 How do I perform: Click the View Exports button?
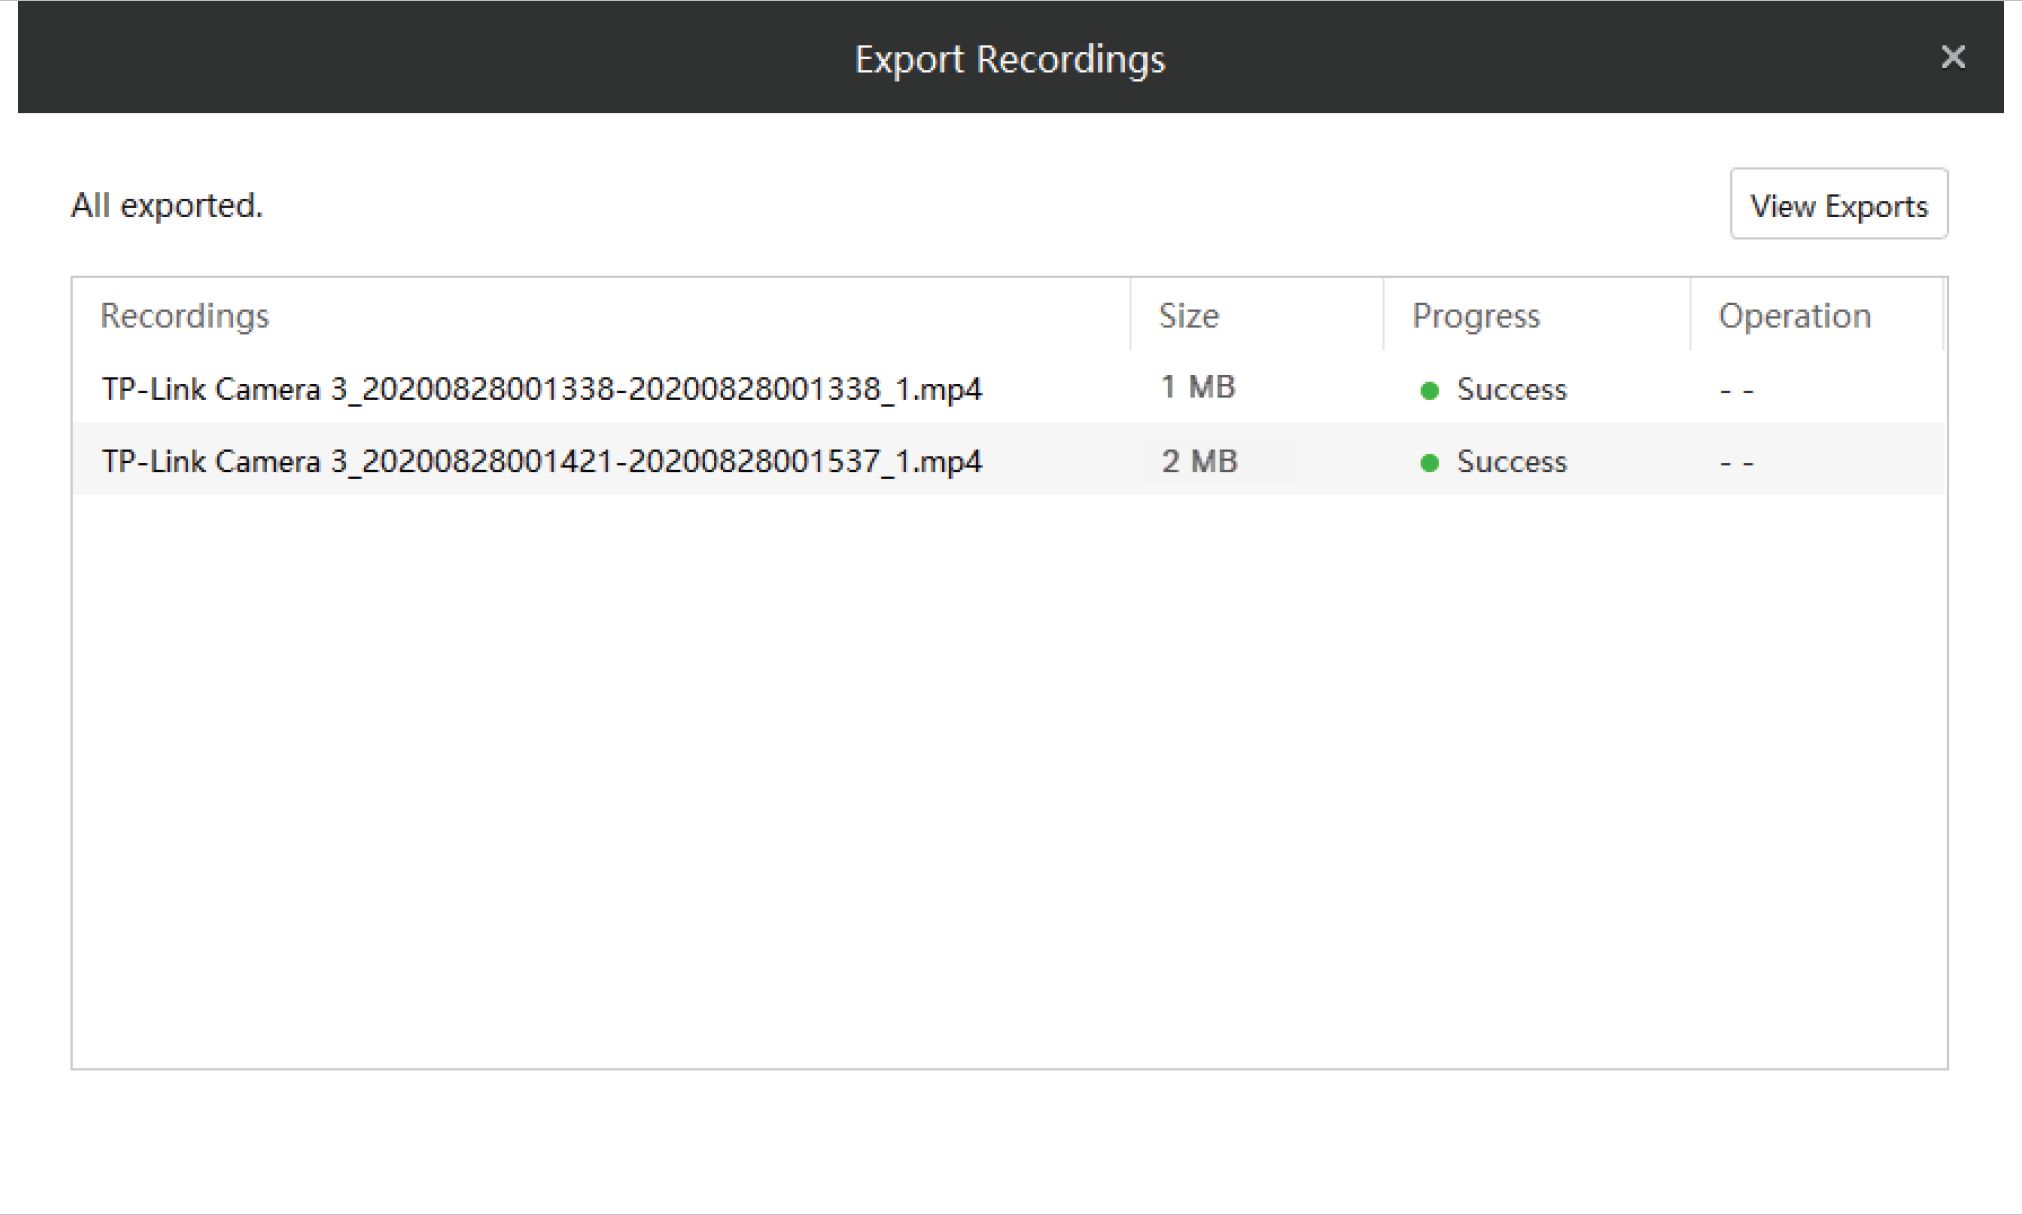(x=1838, y=205)
